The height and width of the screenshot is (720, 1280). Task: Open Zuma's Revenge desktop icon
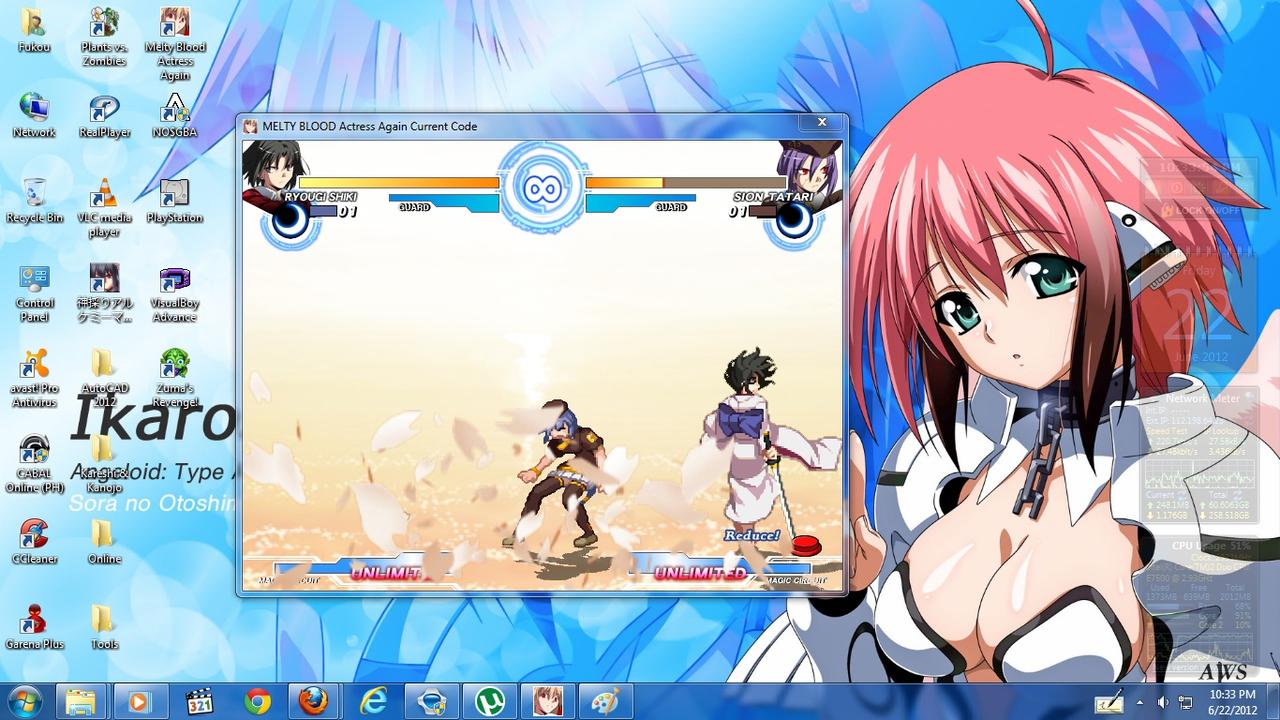(174, 368)
